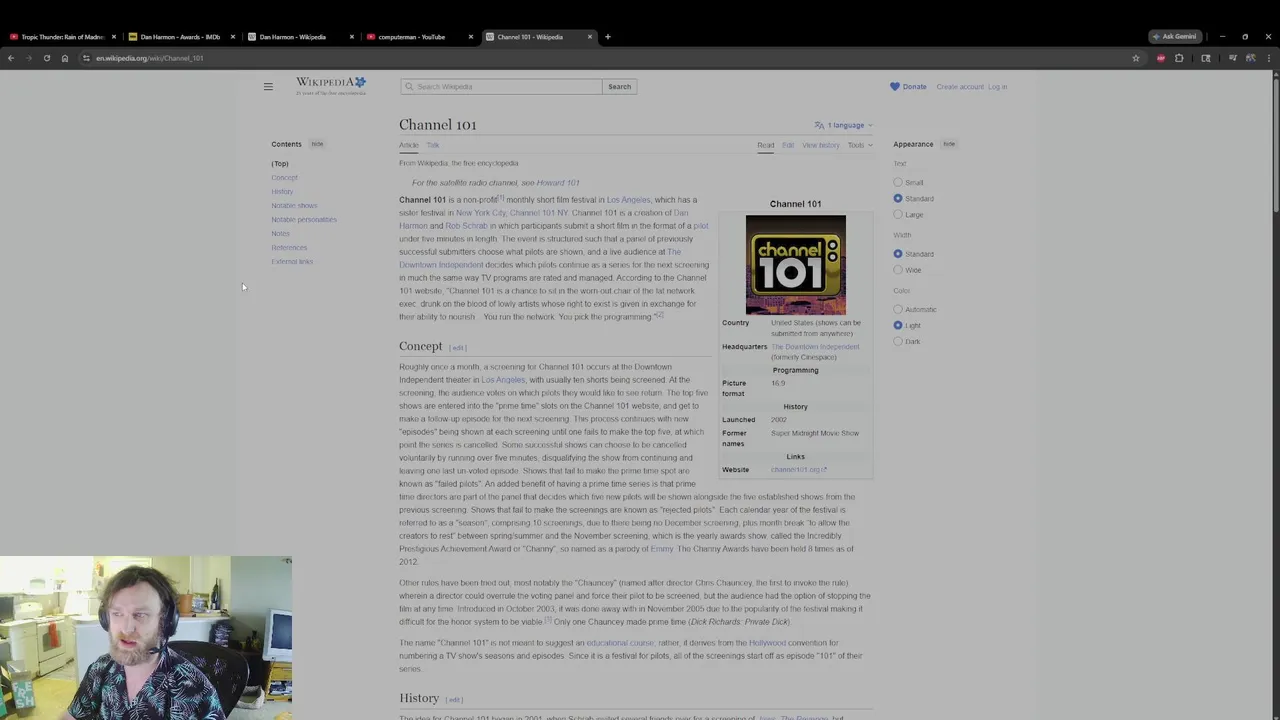
Task: Click the Wikipedia Search button
Action: tap(619, 87)
